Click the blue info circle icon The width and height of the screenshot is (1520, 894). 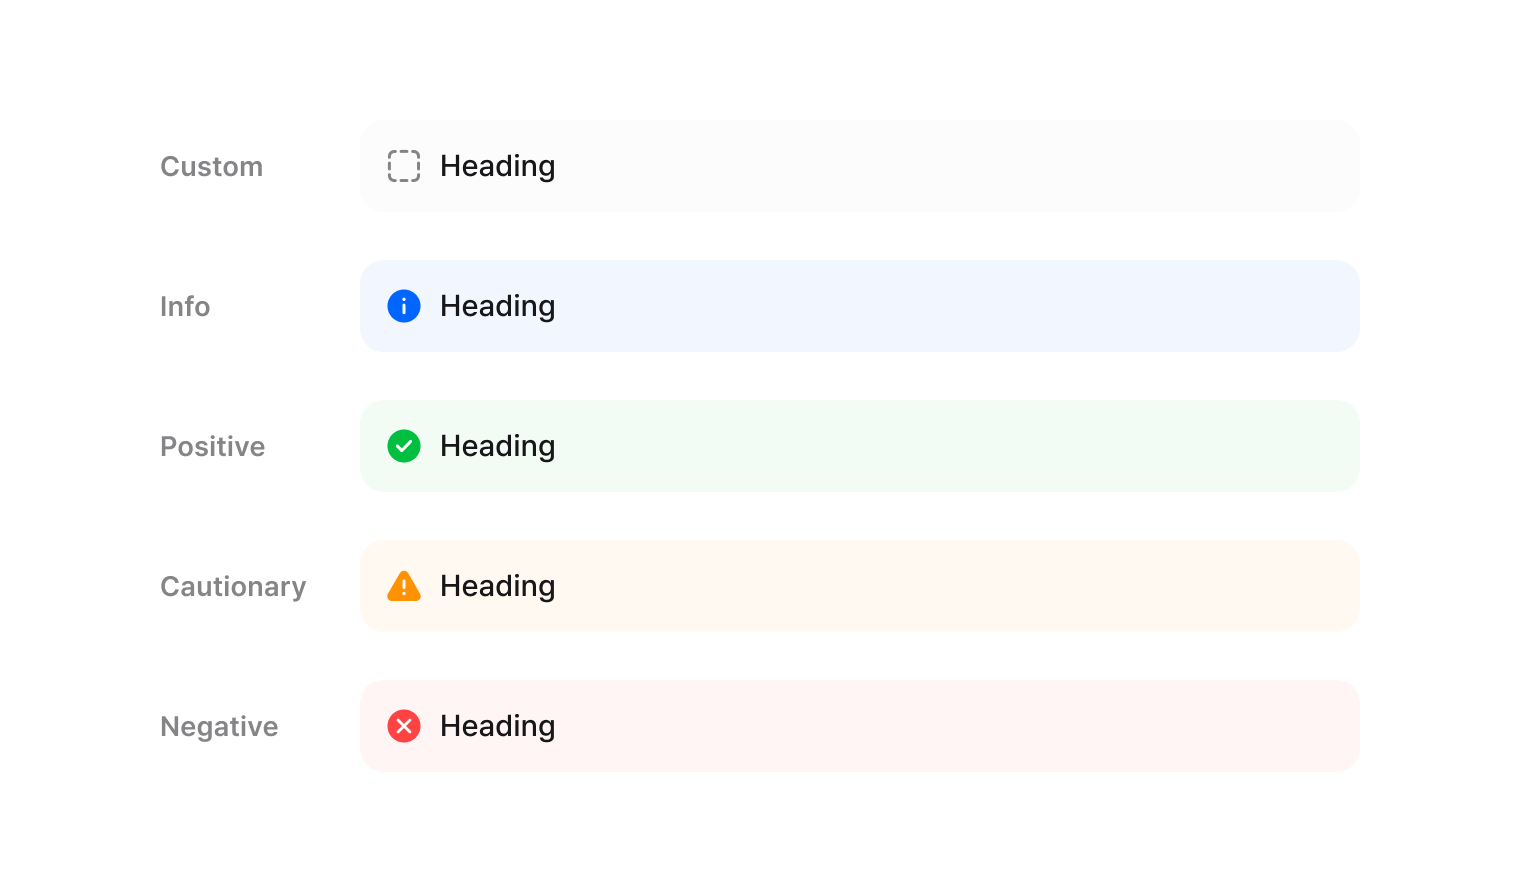click(404, 306)
